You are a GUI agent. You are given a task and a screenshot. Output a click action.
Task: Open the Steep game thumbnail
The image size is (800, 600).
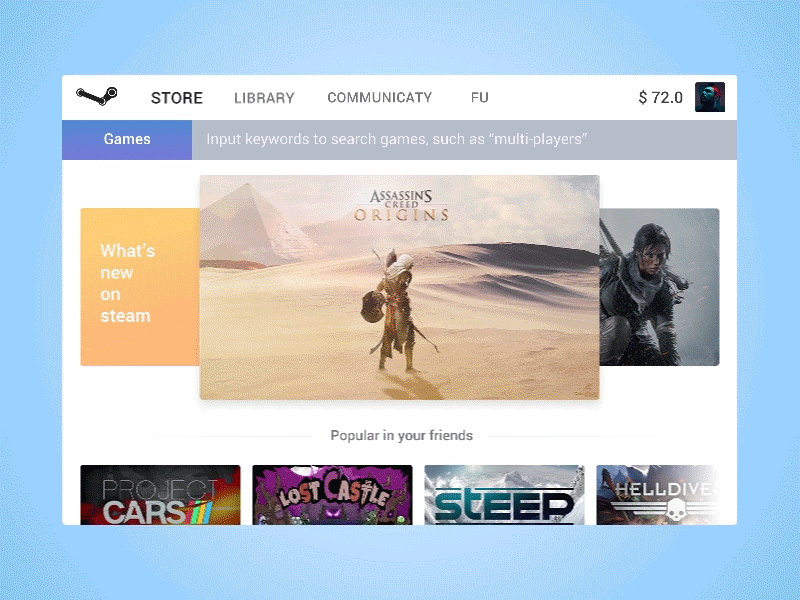[x=504, y=494]
